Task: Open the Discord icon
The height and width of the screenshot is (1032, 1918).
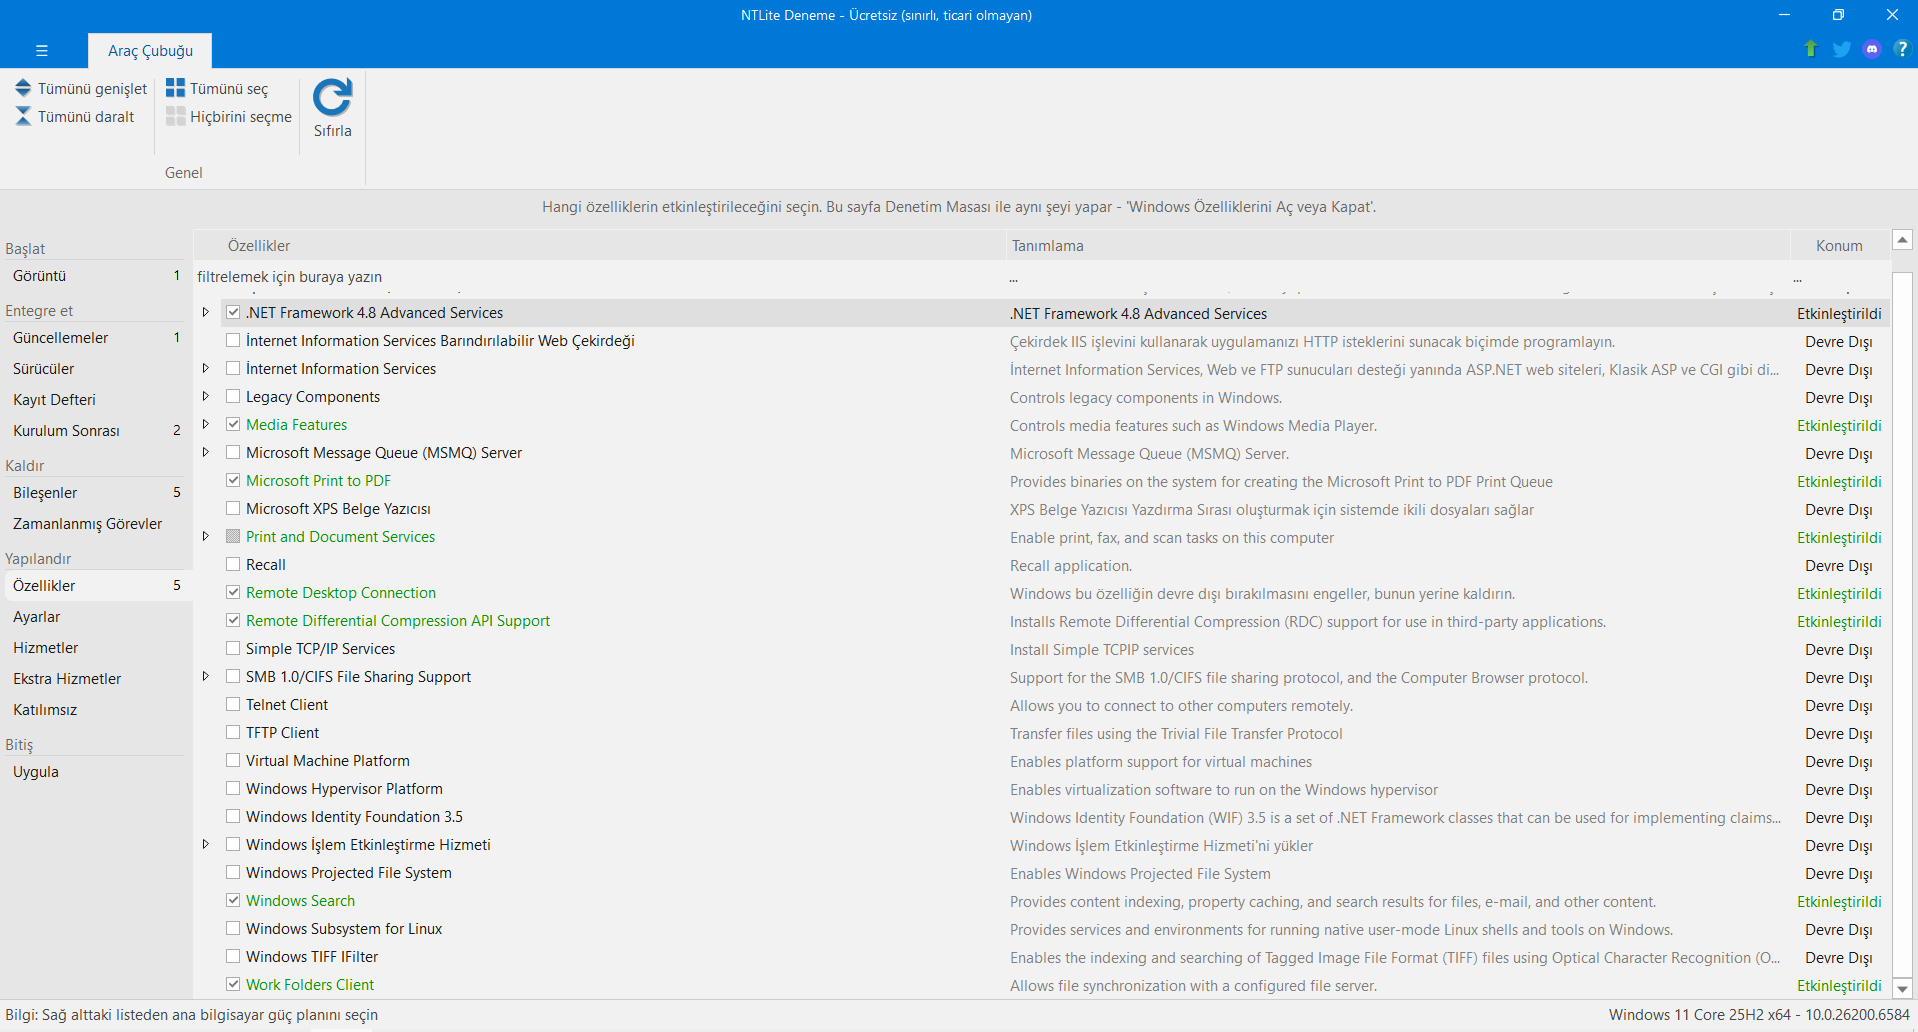Action: (x=1872, y=49)
